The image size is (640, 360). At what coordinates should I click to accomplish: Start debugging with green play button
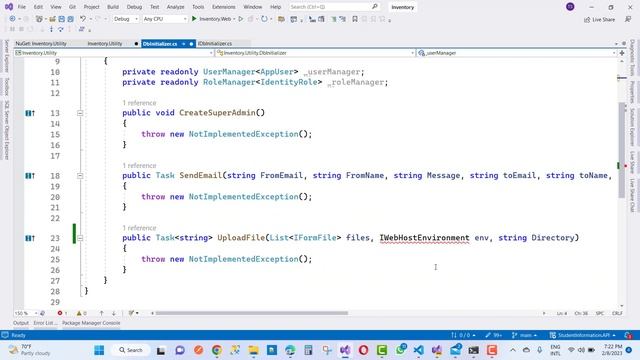[194, 19]
